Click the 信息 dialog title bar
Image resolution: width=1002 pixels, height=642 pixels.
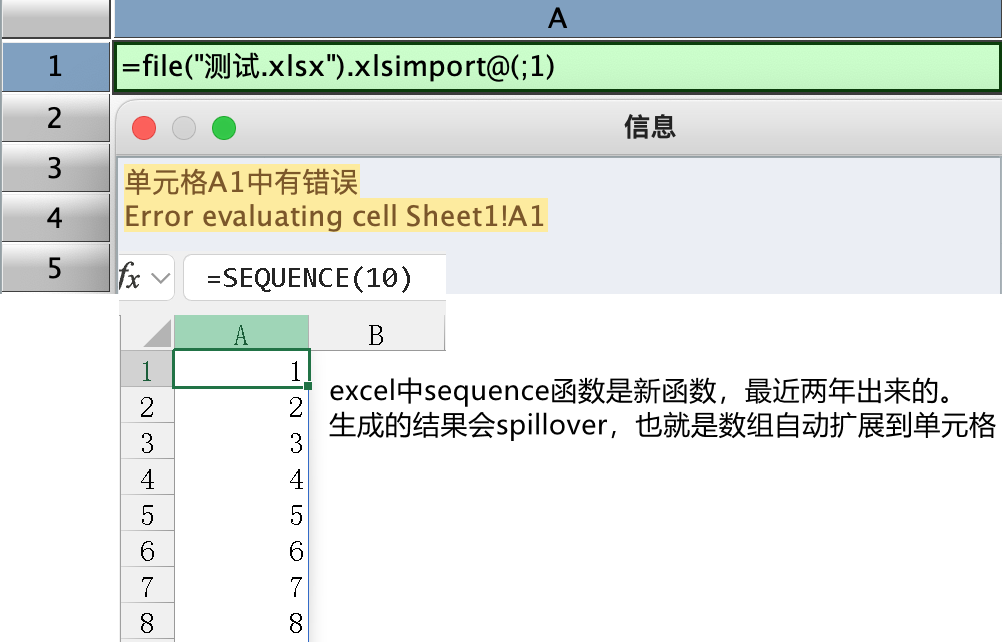650,126
